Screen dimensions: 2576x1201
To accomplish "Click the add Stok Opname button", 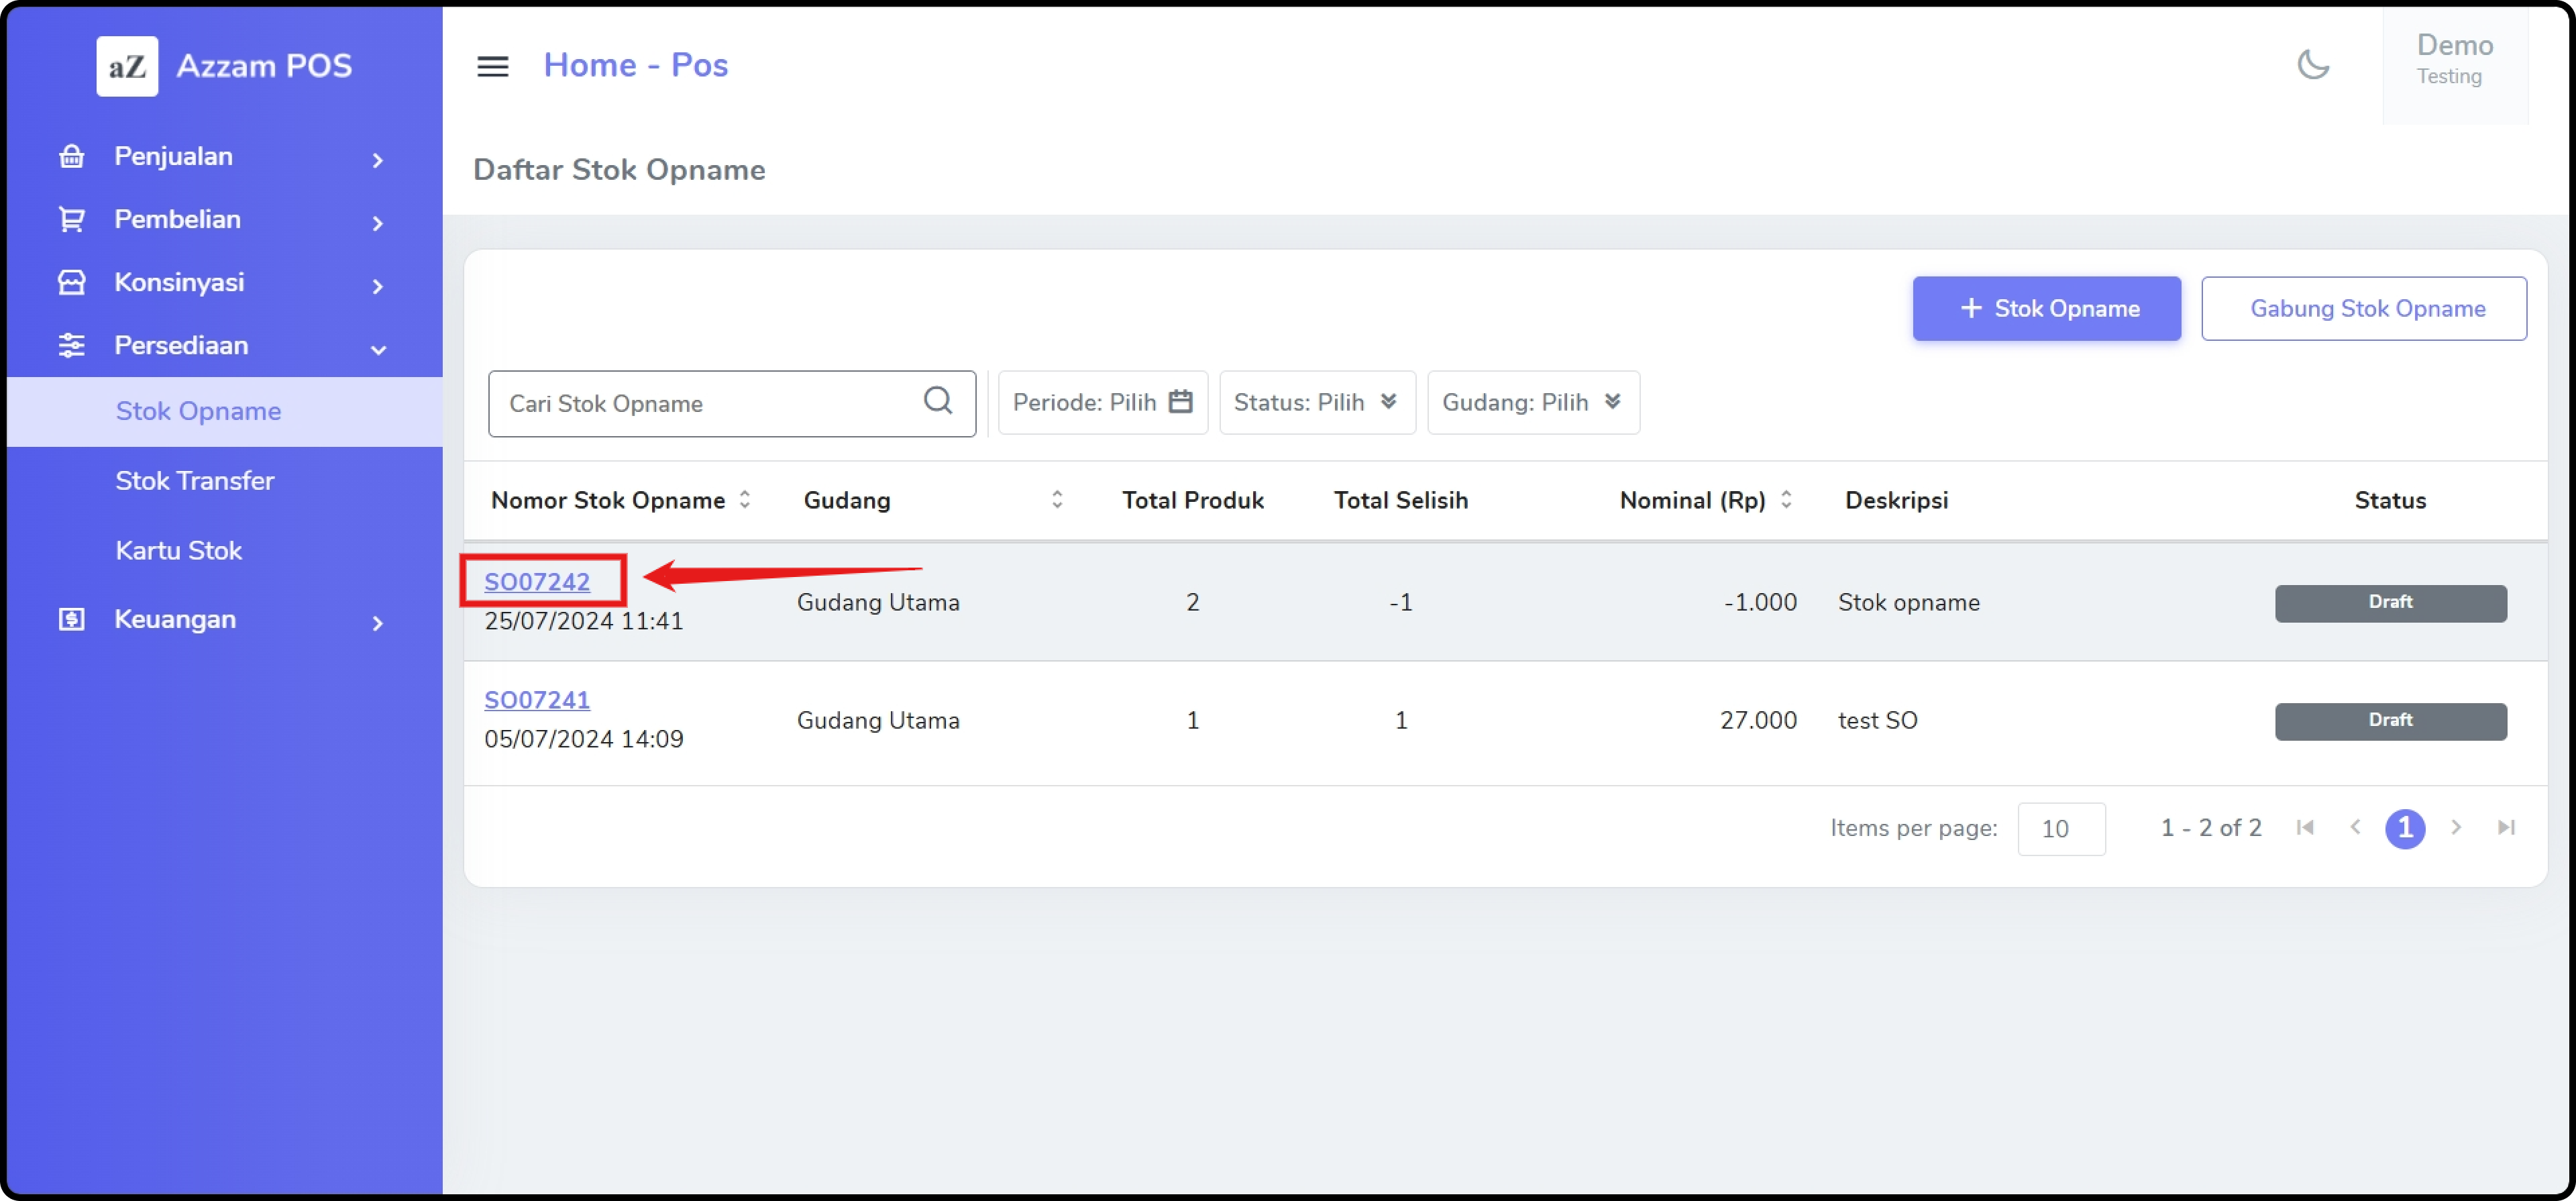I will [x=2046, y=309].
